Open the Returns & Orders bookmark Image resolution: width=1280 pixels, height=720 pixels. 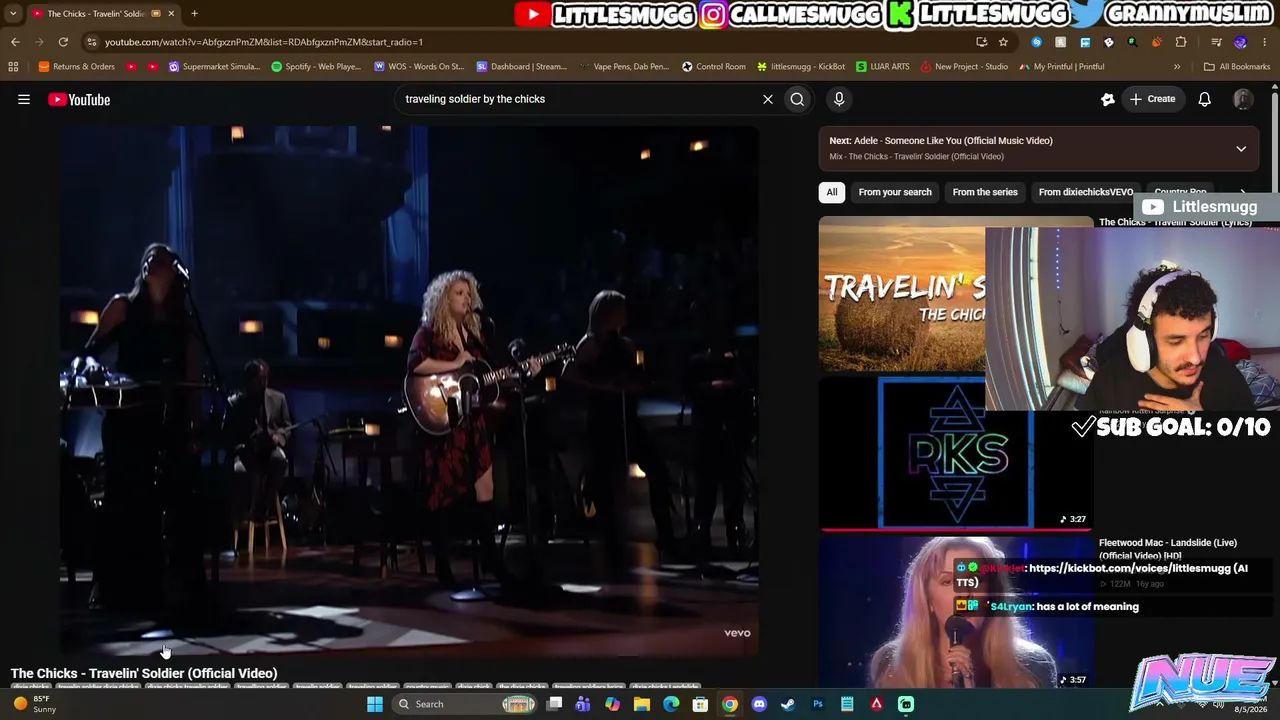click(x=77, y=67)
